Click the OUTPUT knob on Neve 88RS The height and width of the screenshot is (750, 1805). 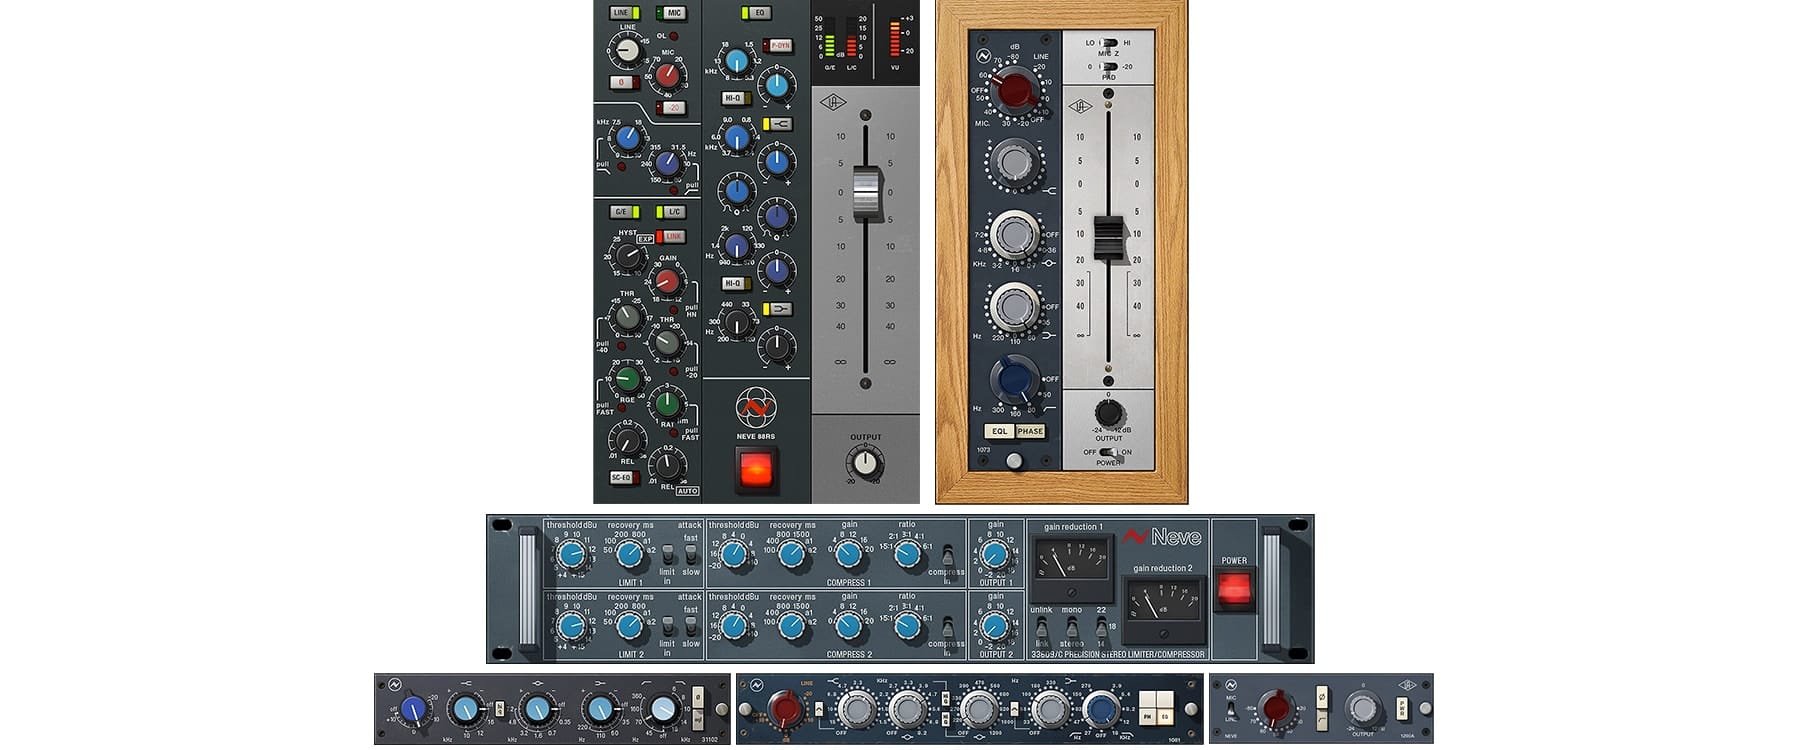pos(865,462)
